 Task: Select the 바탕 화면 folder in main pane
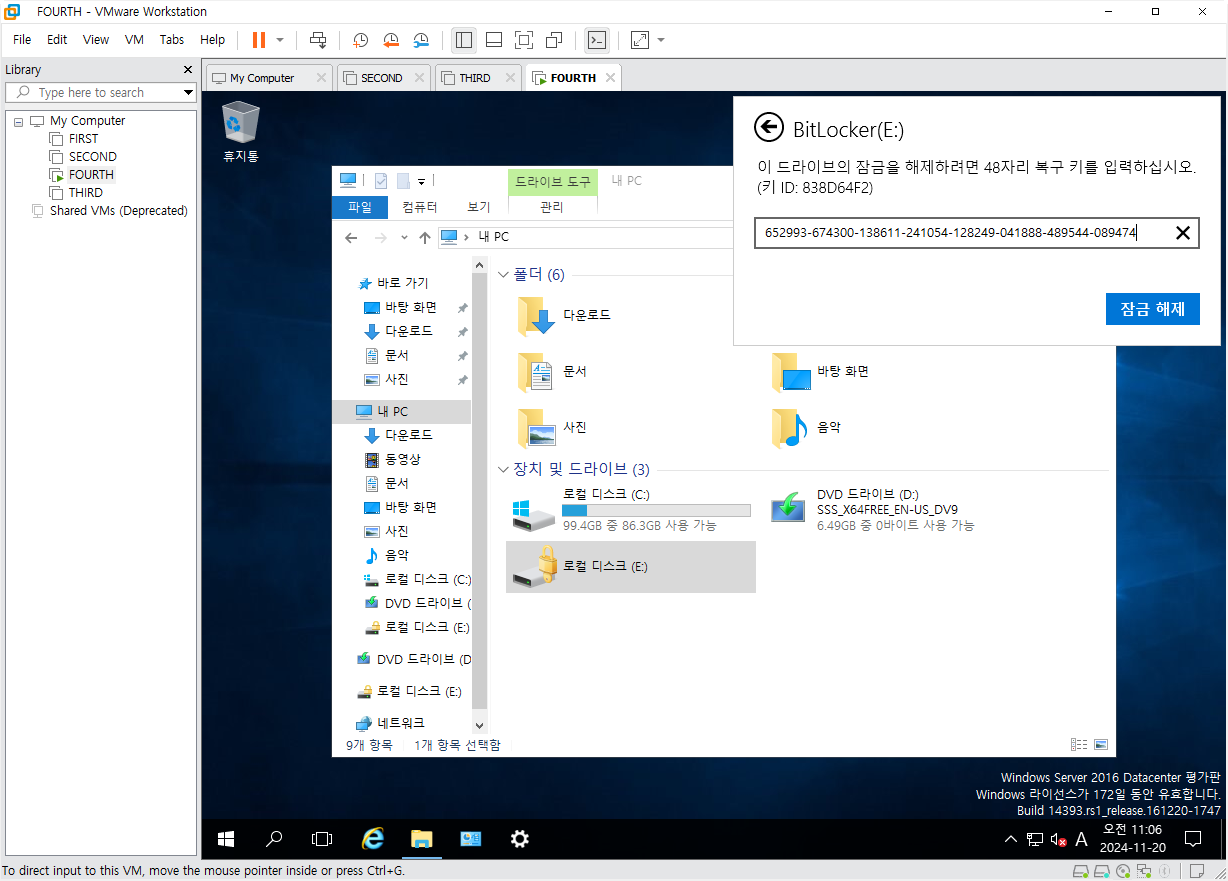820,371
